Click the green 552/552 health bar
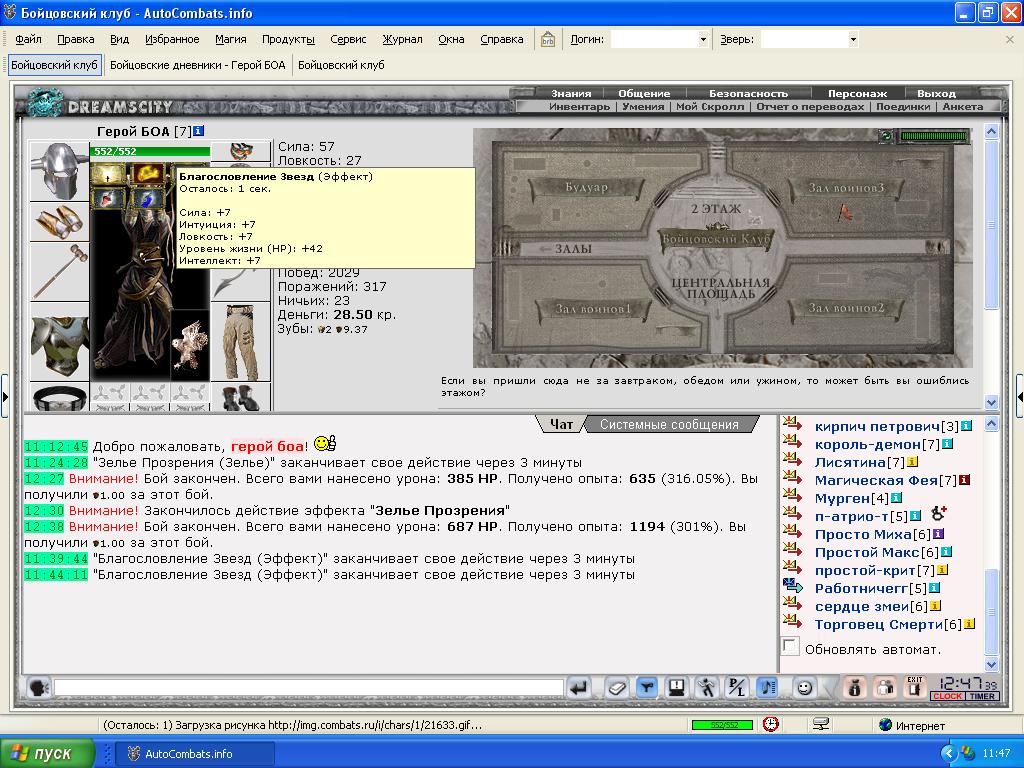Viewport: 1024px width, 768px height. (150, 152)
